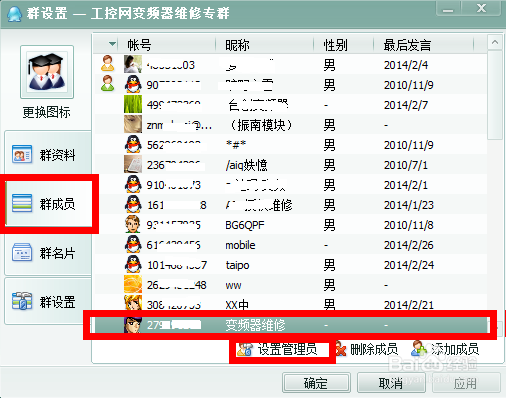Click 群成员 list icon
This screenshot has width=506, height=398.
22,203
